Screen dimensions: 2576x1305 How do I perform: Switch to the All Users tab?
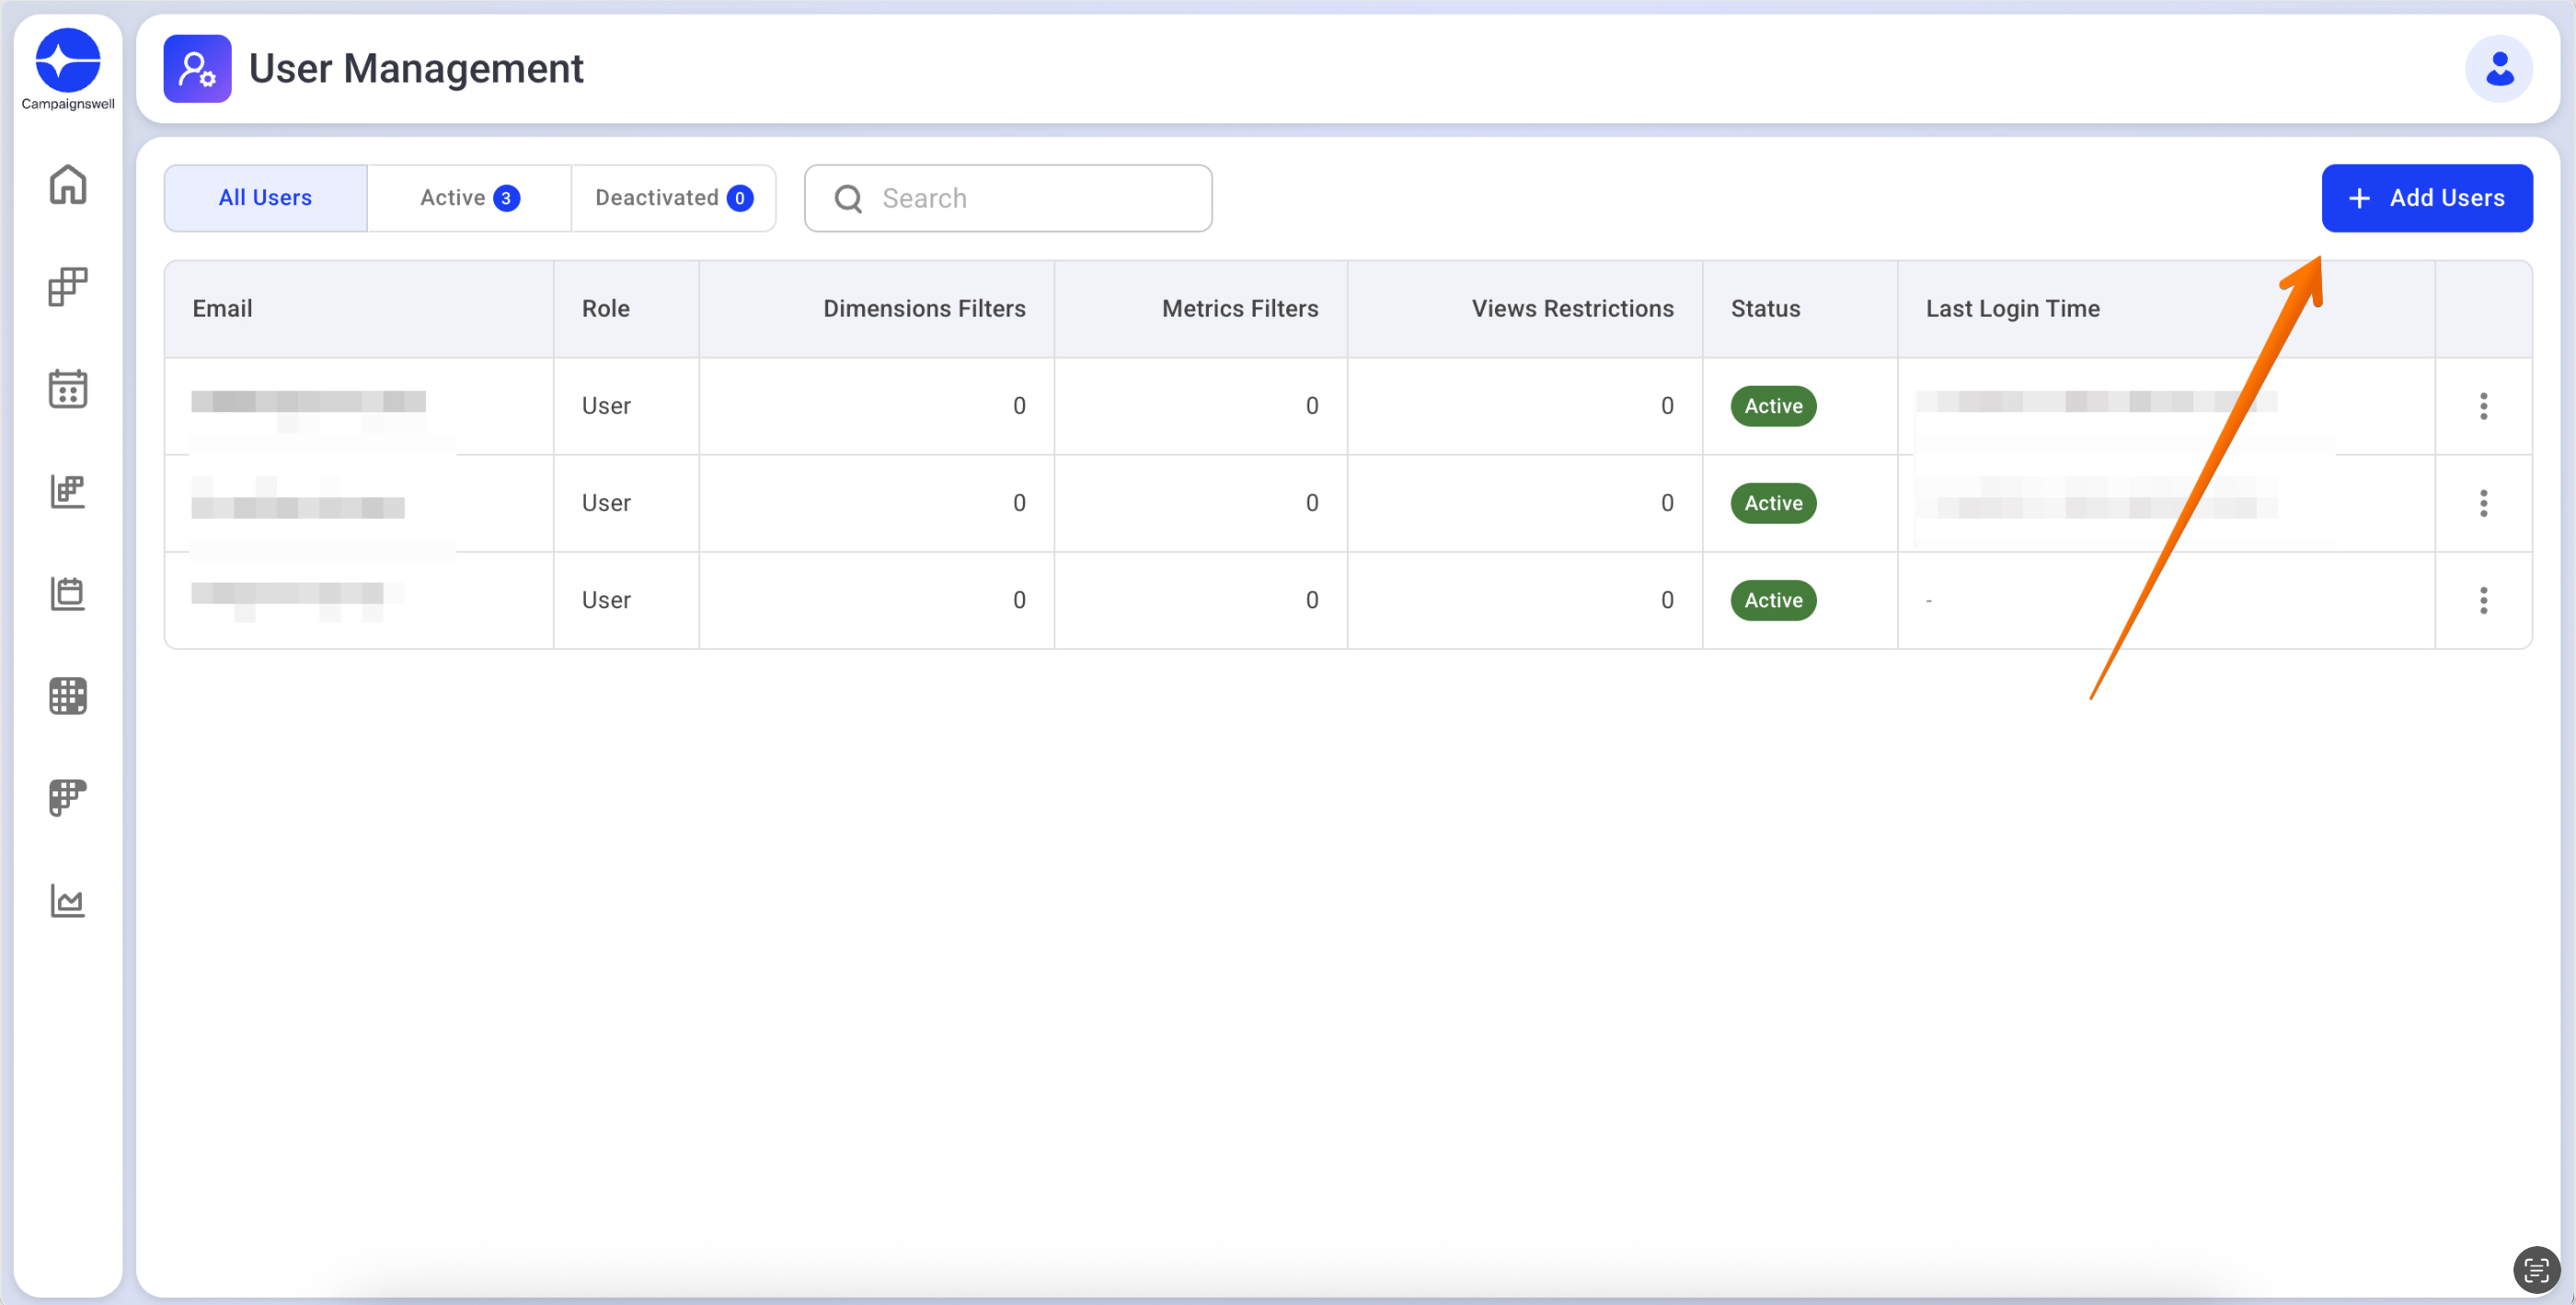[x=265, y=198]
